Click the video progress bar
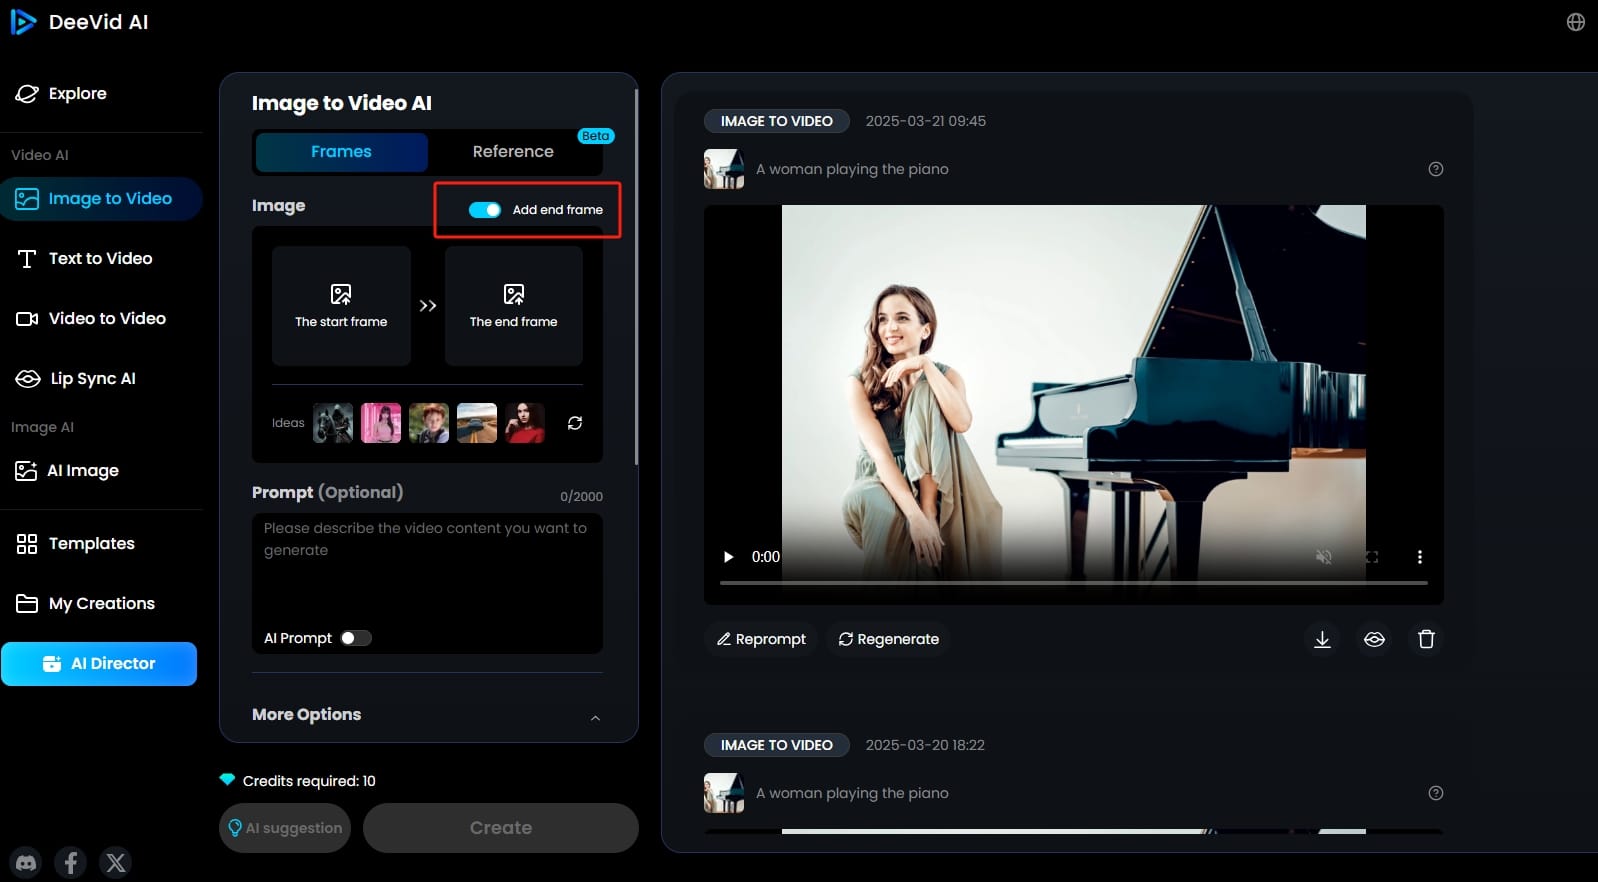1598x882 pixels. (x=1073, y=582)
